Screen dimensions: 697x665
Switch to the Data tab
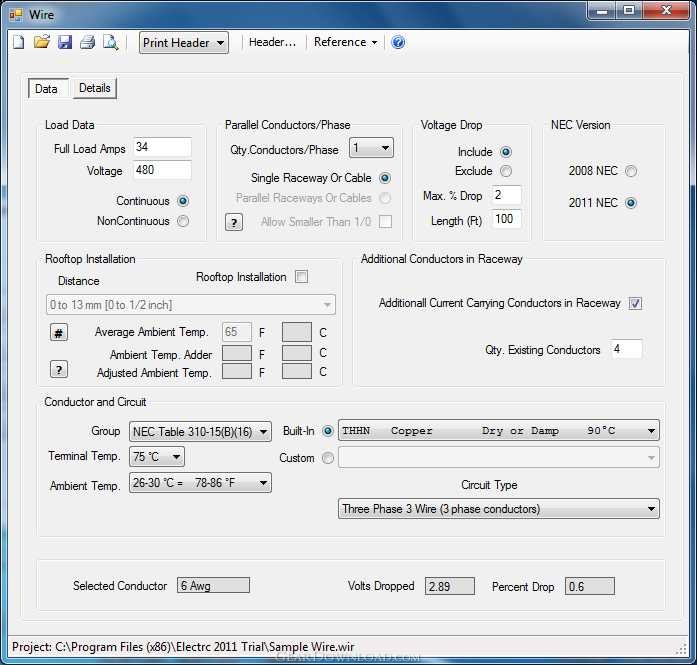pyautogui.click(x=48, y=88)
